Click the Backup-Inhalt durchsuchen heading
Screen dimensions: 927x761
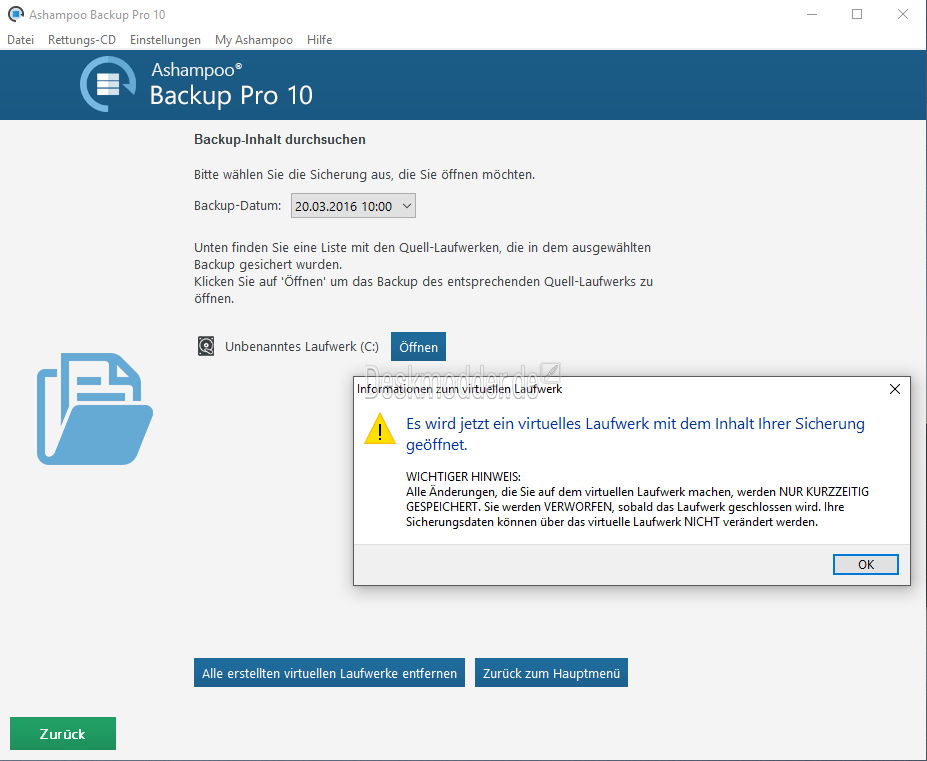pyautogui.click(x=280, y=140)
